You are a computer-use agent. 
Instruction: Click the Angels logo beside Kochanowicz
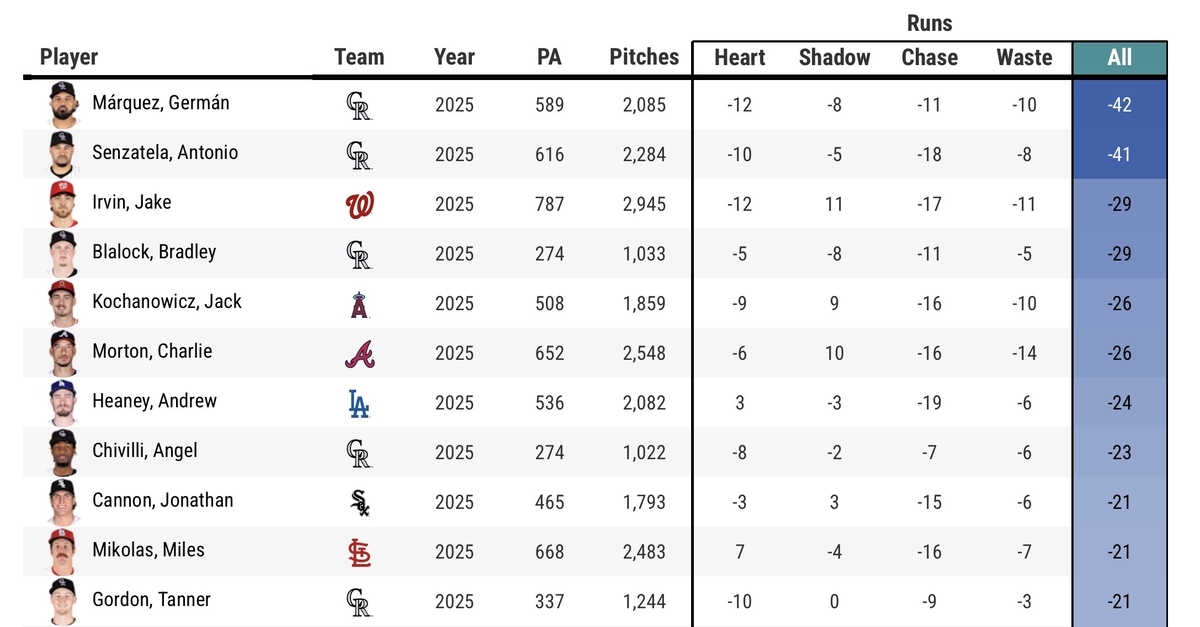(359, 304)
